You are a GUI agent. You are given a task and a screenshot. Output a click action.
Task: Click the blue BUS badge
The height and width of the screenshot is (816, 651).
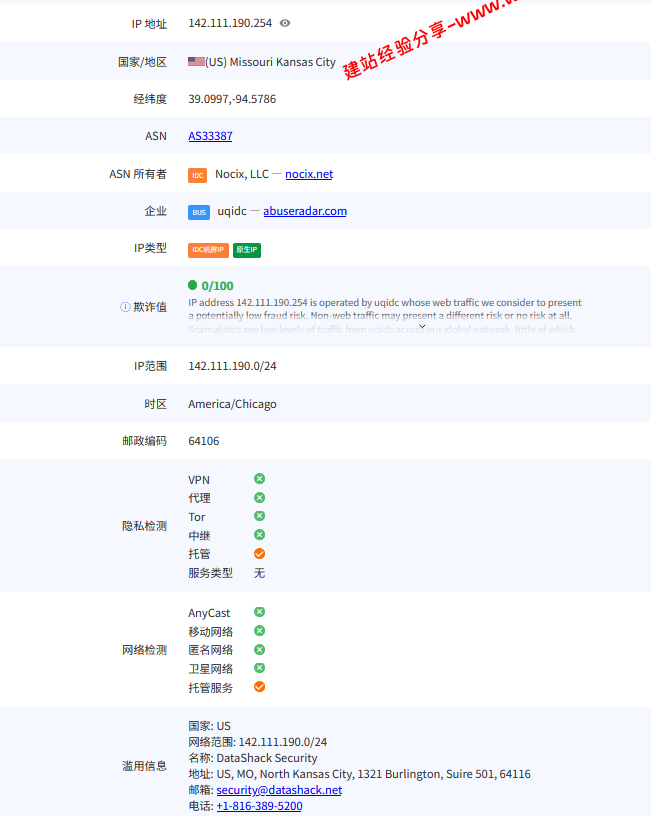[x=199, y=212]
